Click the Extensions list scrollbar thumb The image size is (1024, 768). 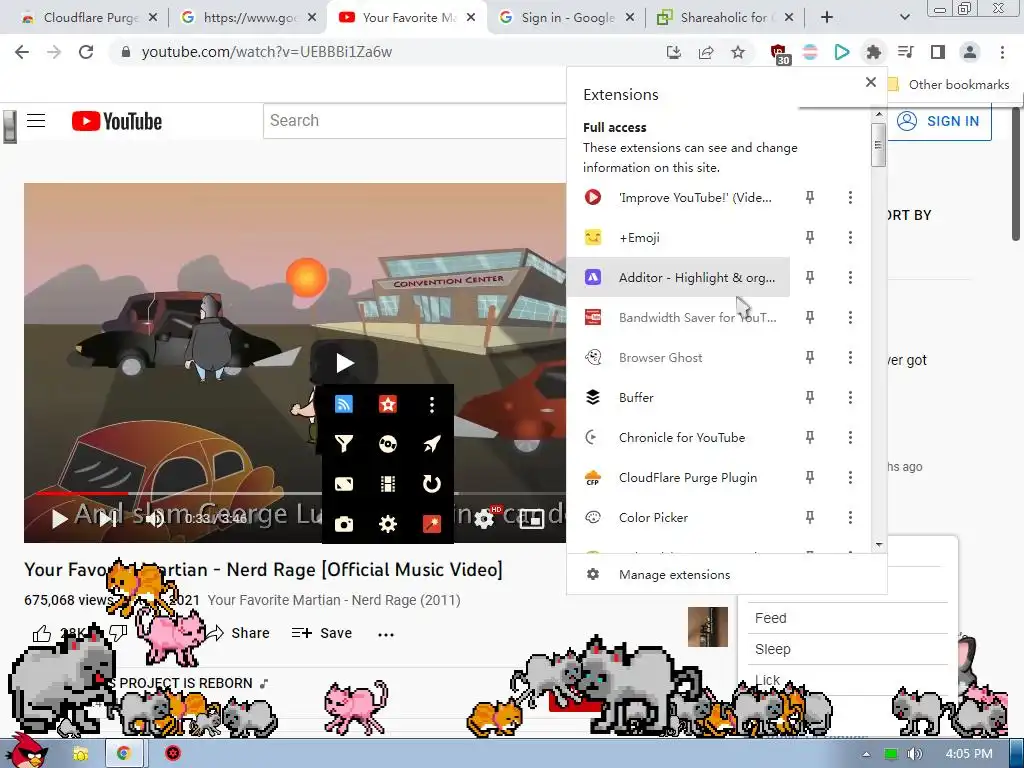coord(878,144)
